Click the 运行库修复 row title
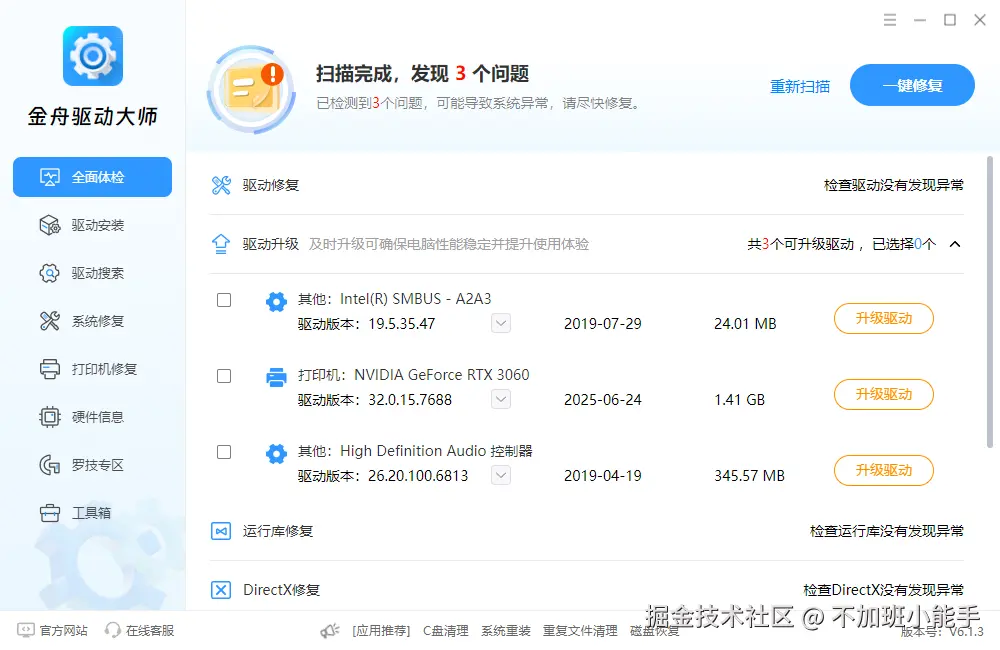Viewport: 1000px width, 650px height. point(278,531)
